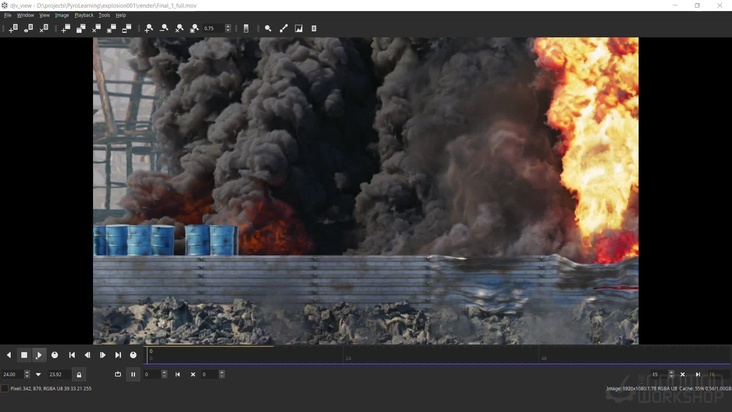Viewport: 732px width, 412px height.
Task: Click the fit window to image icon
Action: point(112,28)
